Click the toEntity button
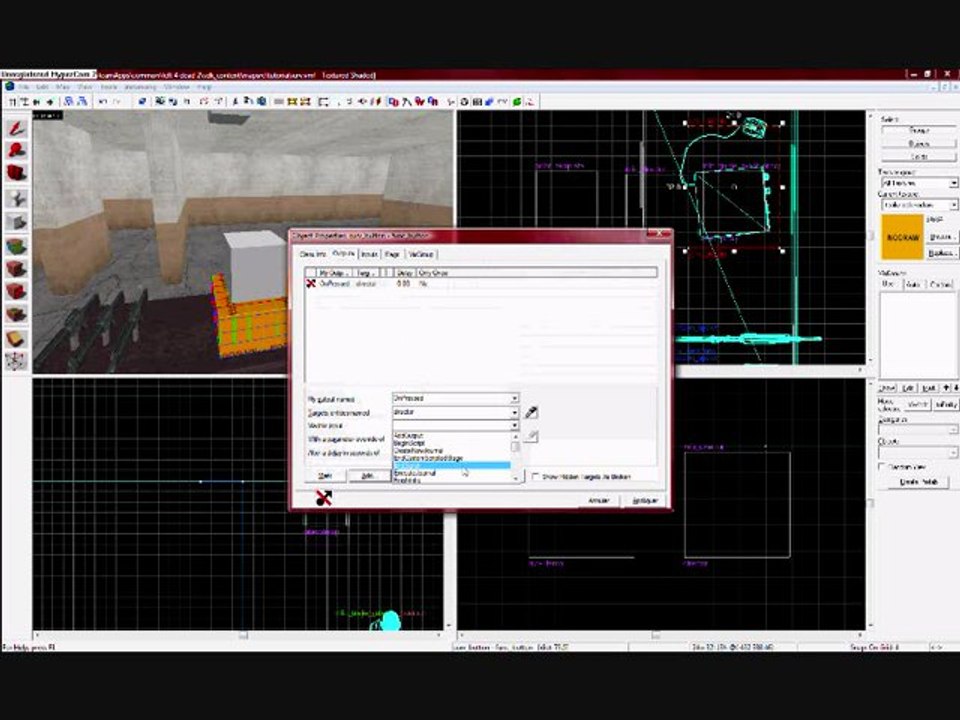 click(946, 405)
